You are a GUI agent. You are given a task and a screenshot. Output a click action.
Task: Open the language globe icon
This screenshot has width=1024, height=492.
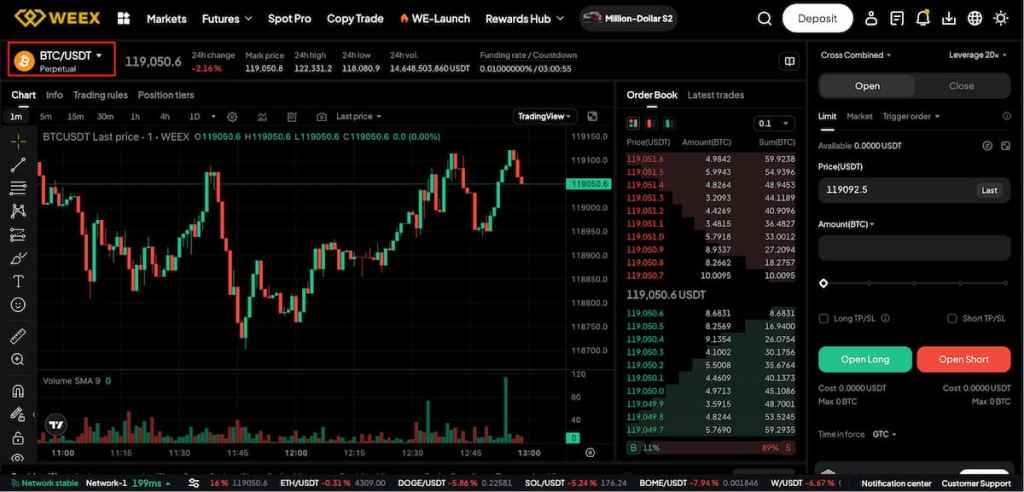click(974, 18)
